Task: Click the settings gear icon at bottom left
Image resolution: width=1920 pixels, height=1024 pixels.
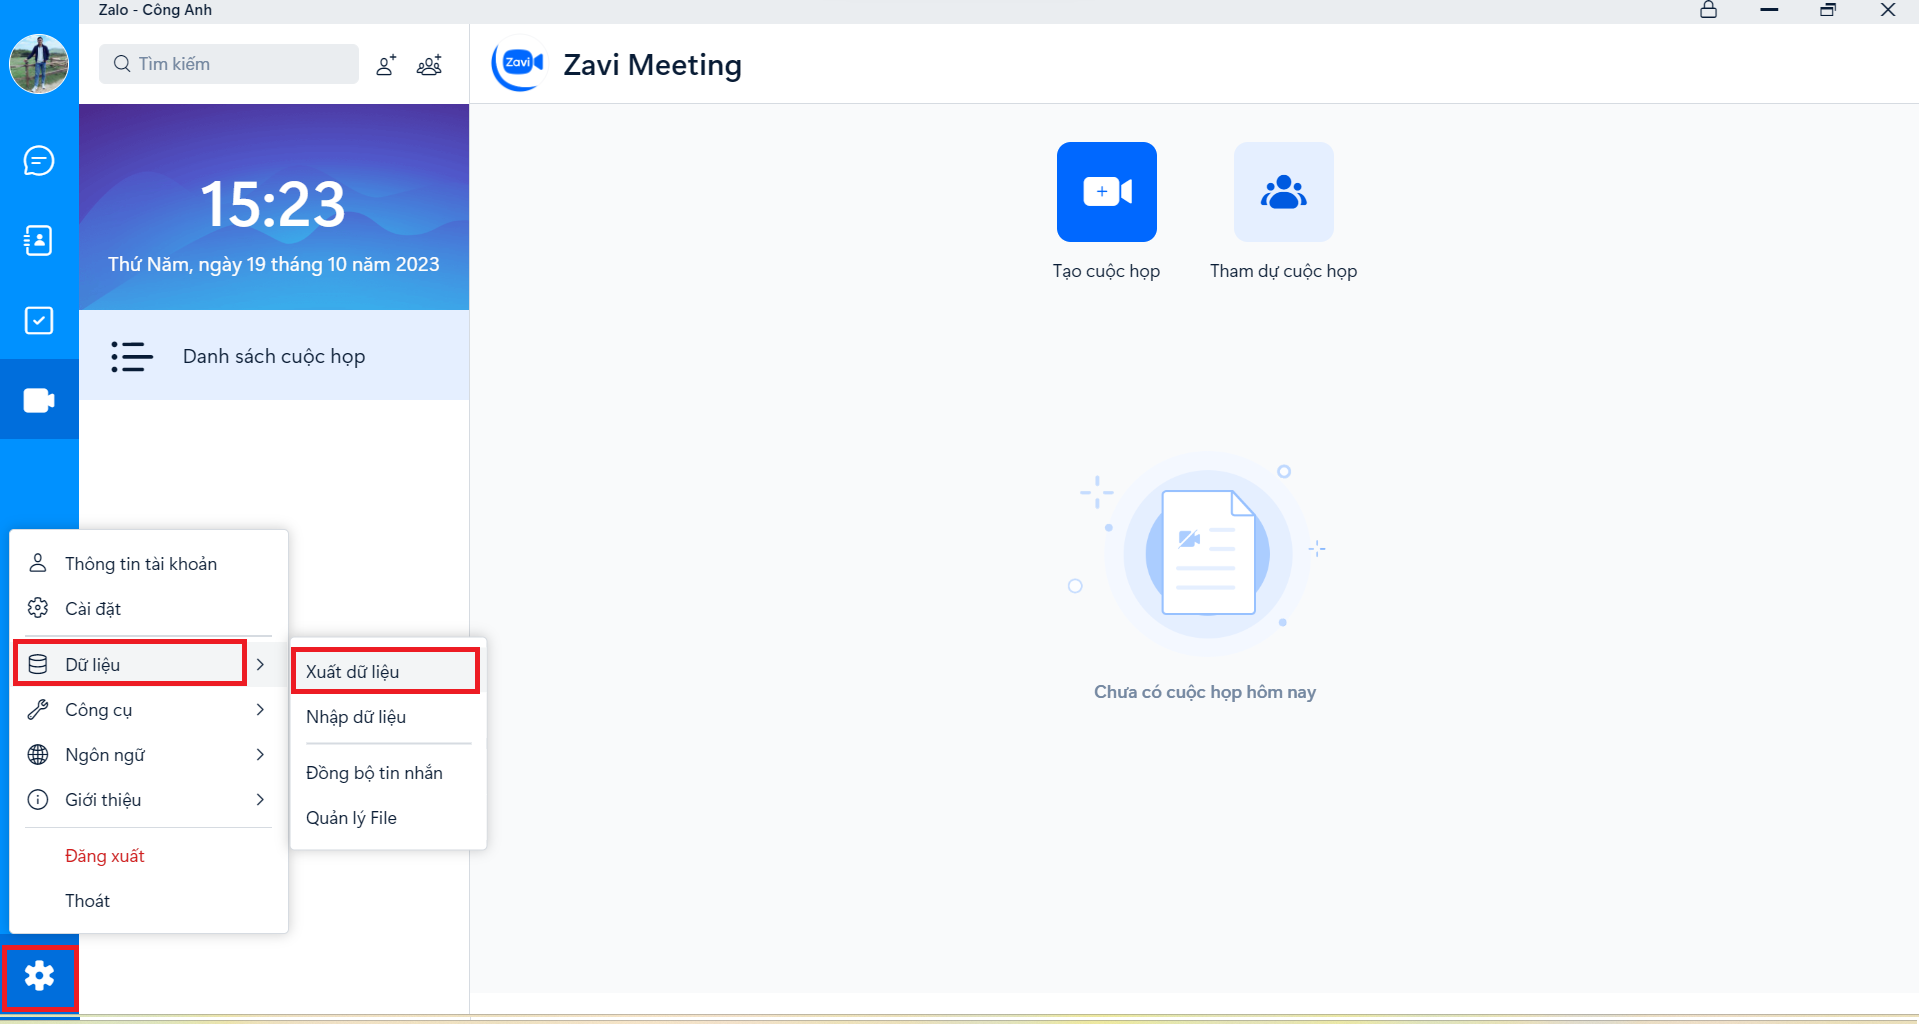Action: 39,977
